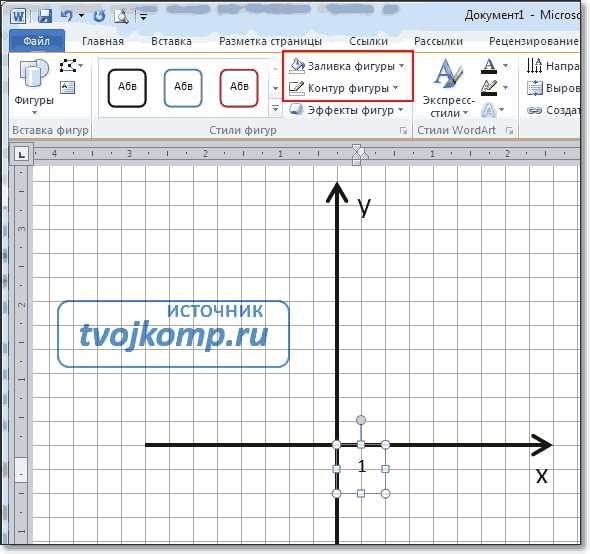Open the Фигуры shapes gallery
Screen dimensions: 590x554
tap(34, 87)
